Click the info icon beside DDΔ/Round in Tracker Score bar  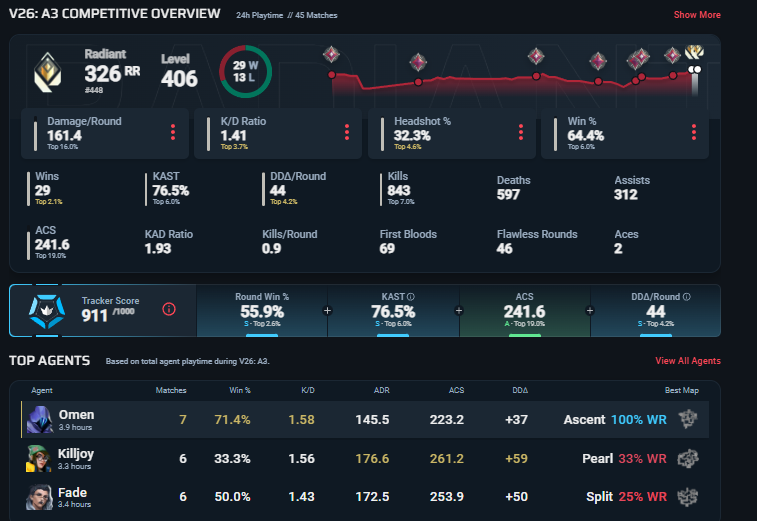pos(687,296)
